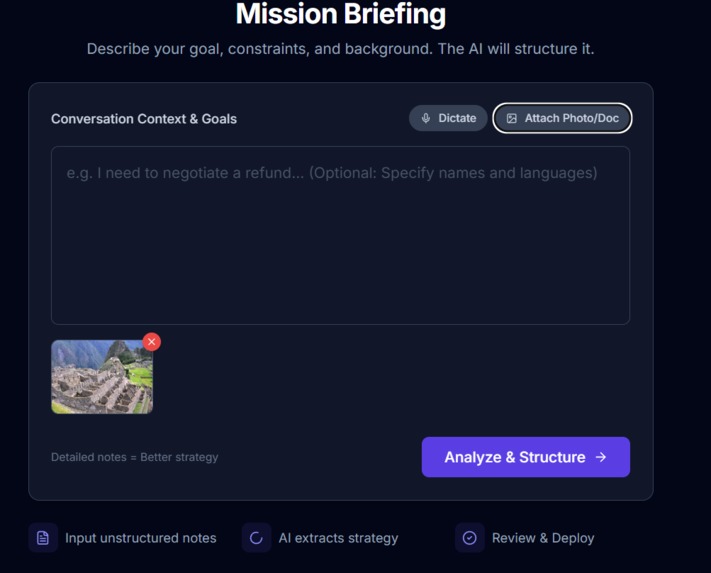The width and height of the screenshot is (711, 573).
Task: Focus the conversation context text area
Action: pos(341,235)
